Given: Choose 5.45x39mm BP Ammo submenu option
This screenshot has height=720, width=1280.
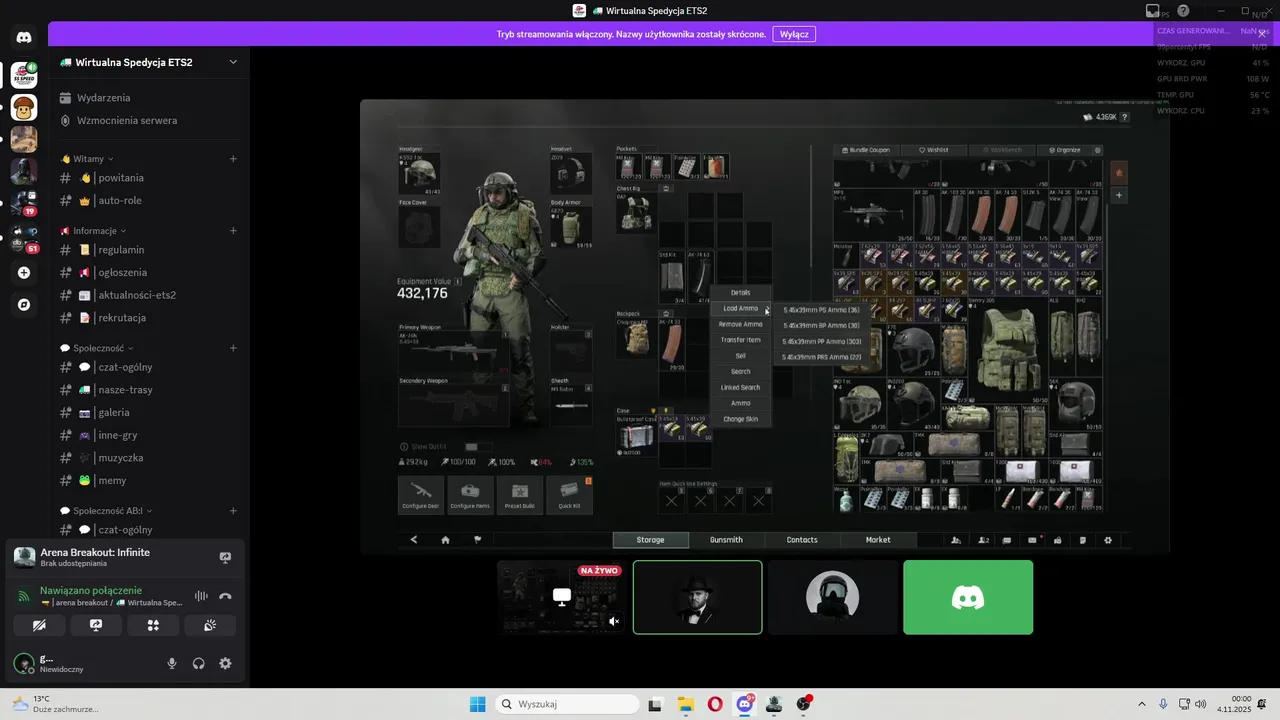Looking at the screenshot, I should [821, 325].
